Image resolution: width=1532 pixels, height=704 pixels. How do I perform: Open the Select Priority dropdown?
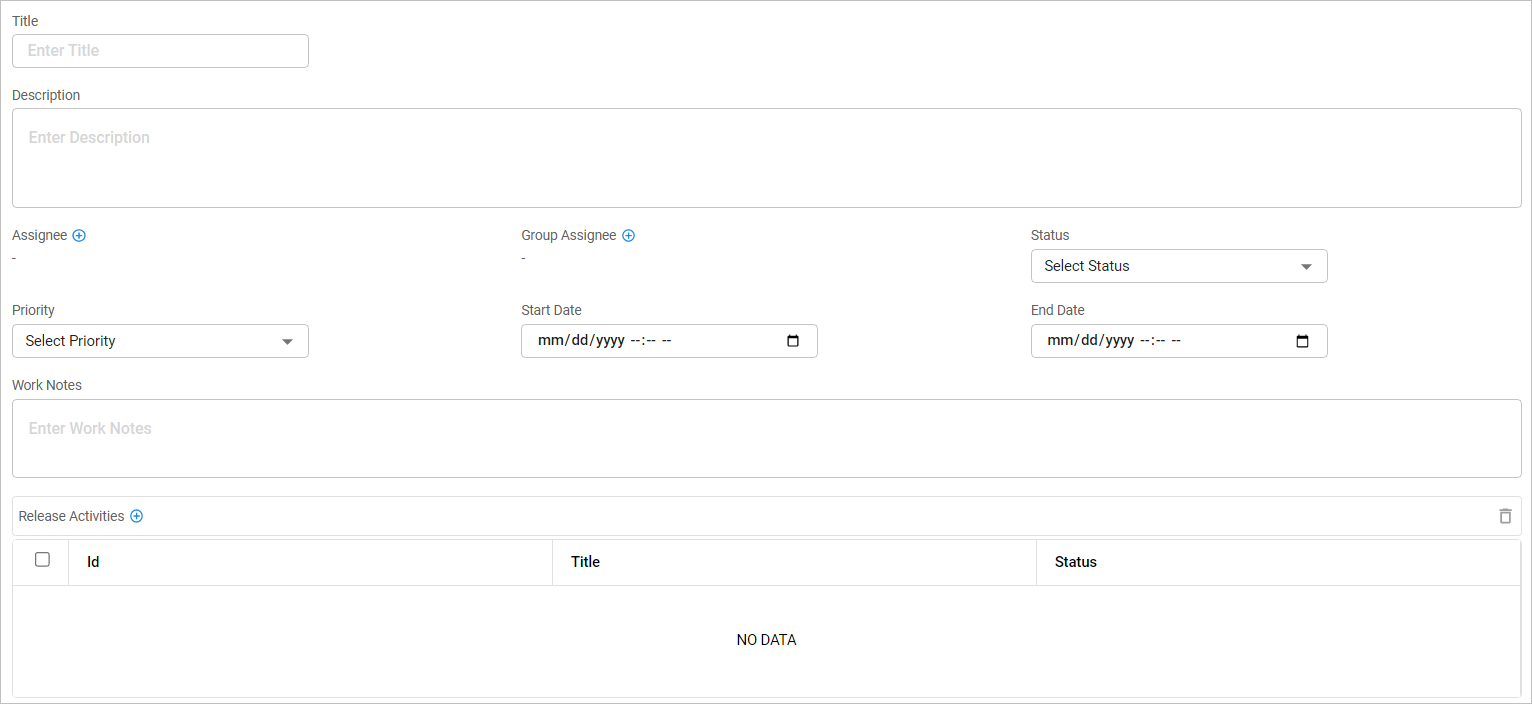coord(160,341)
